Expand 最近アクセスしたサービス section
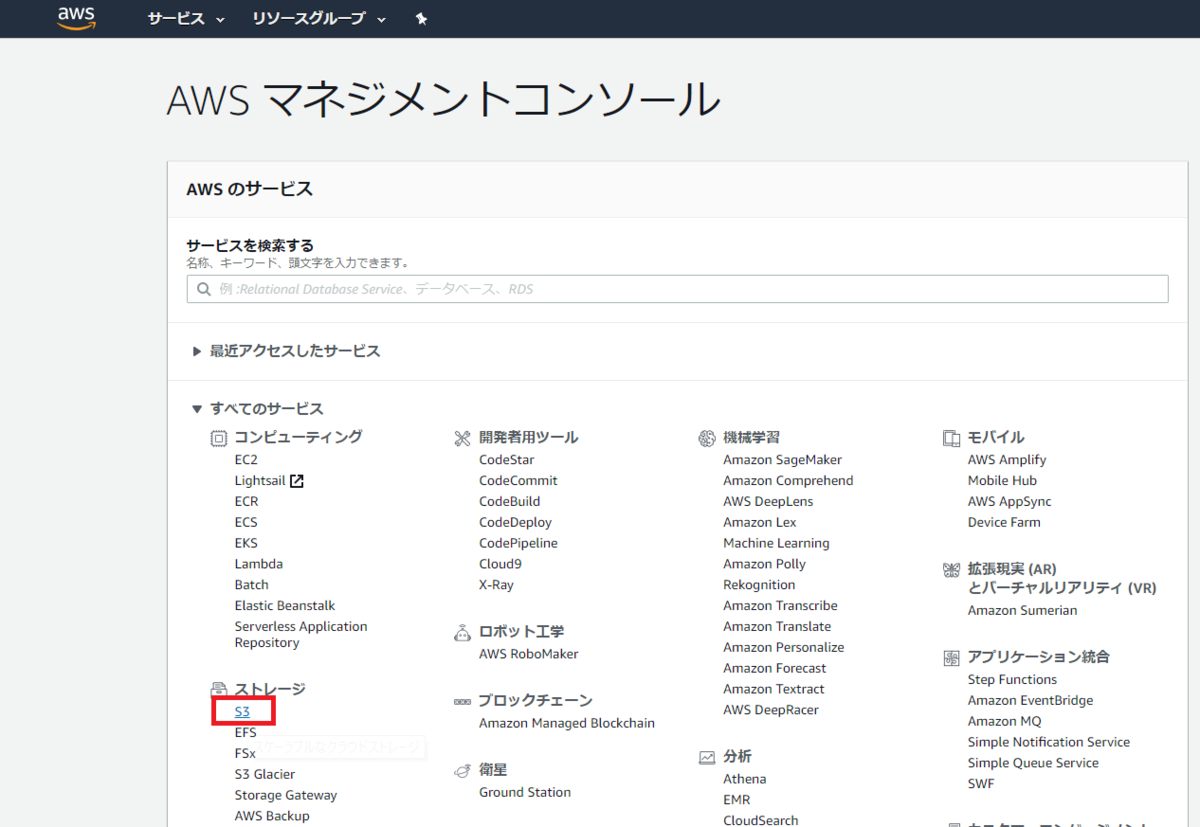Image resolution: width=1200 pixels, height=827 pixels. click(287, 351)
